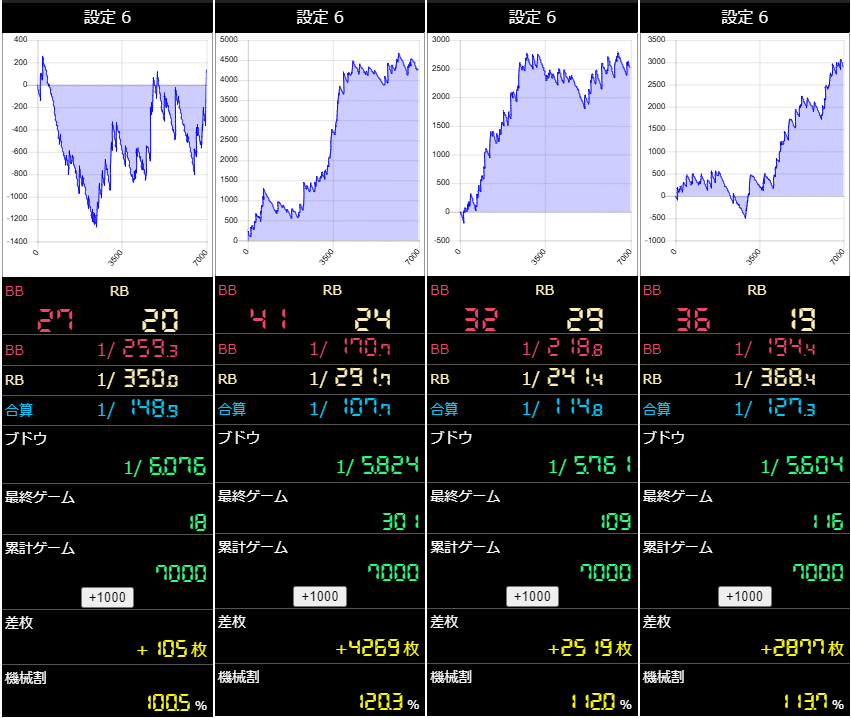Select the 最終ゲーム value 18
Viewport: 851px width, 718px height.
198,523
